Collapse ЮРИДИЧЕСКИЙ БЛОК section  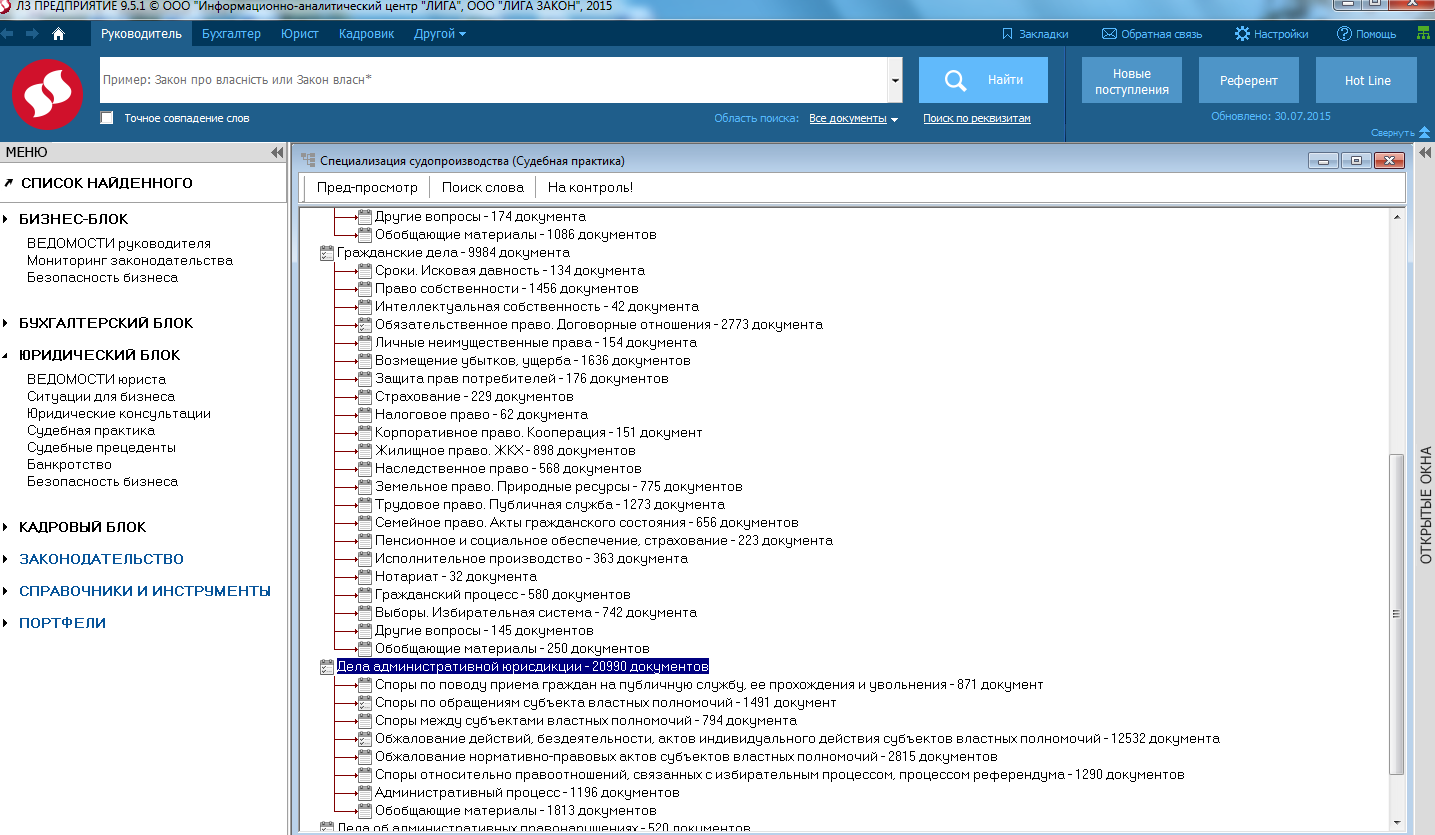click(6, 355)
